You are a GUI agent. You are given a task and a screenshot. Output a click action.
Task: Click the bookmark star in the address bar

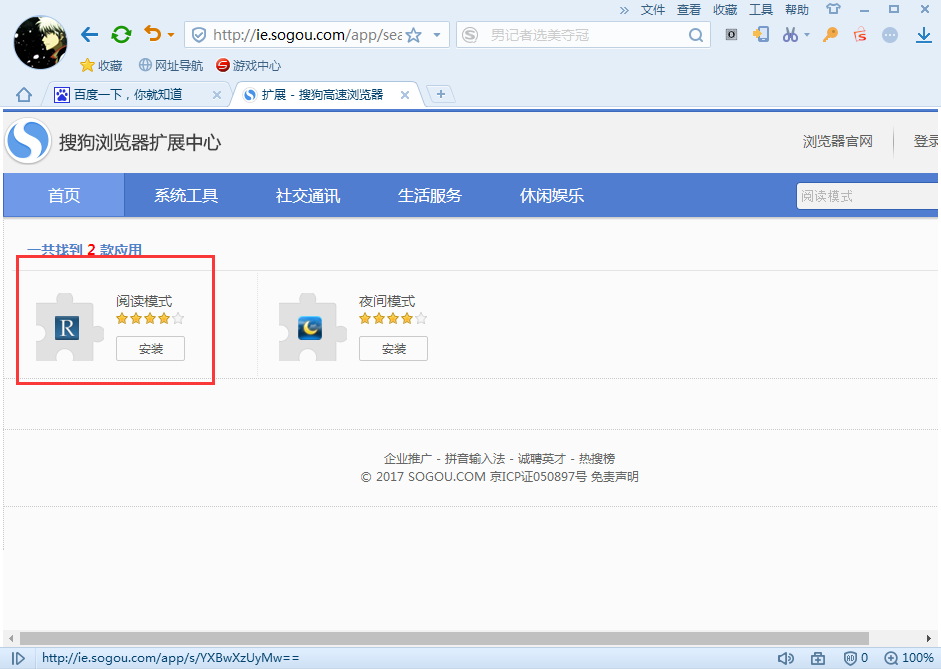tap(413, 35)
